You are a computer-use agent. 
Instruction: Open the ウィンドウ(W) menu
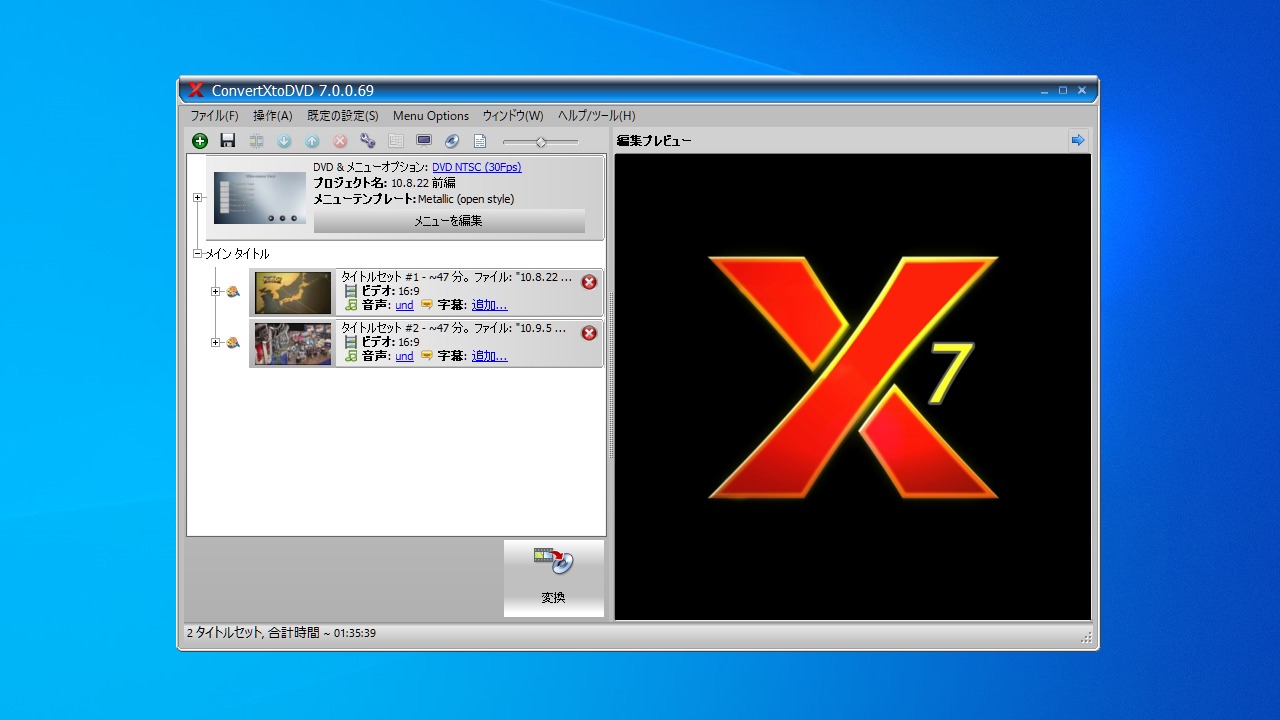point(513,116)
